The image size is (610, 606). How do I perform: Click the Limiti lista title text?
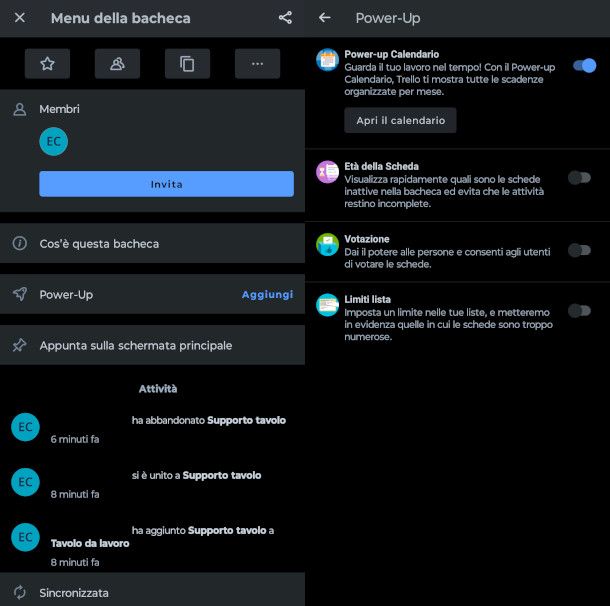(368, 299)
